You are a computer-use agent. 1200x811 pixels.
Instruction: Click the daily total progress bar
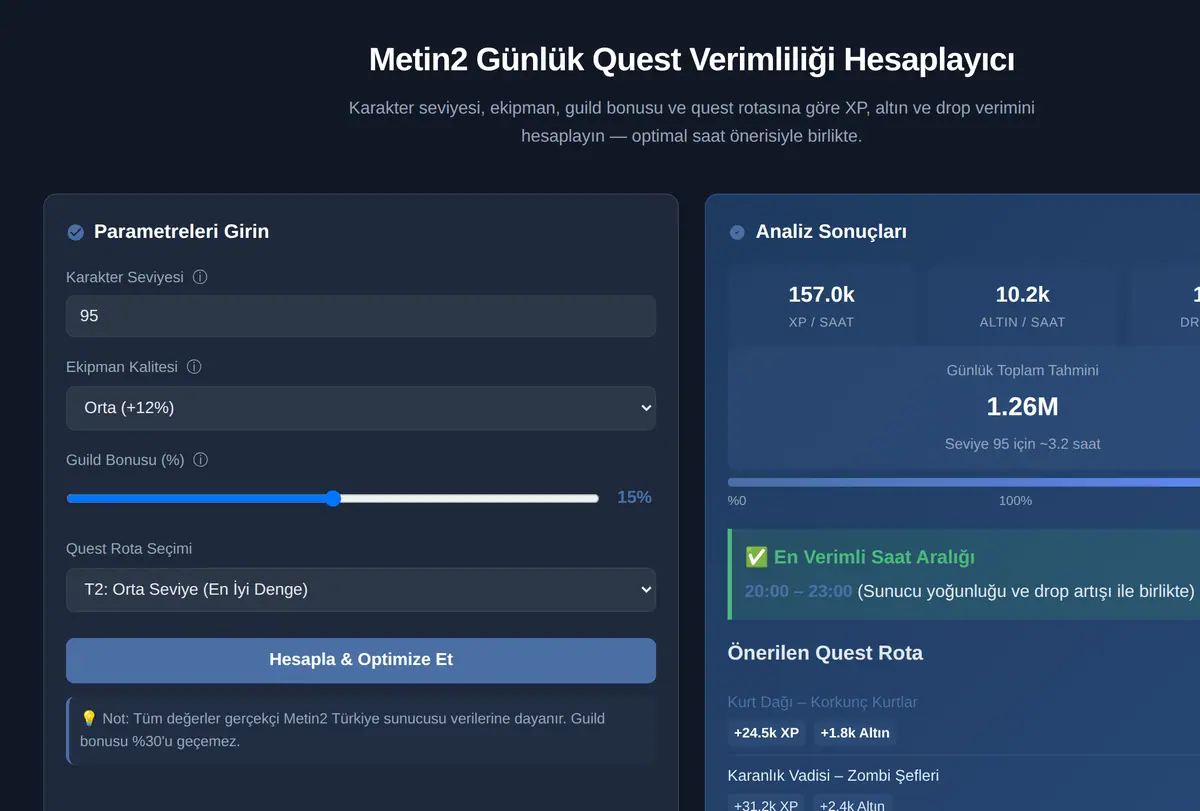[964, 482]
